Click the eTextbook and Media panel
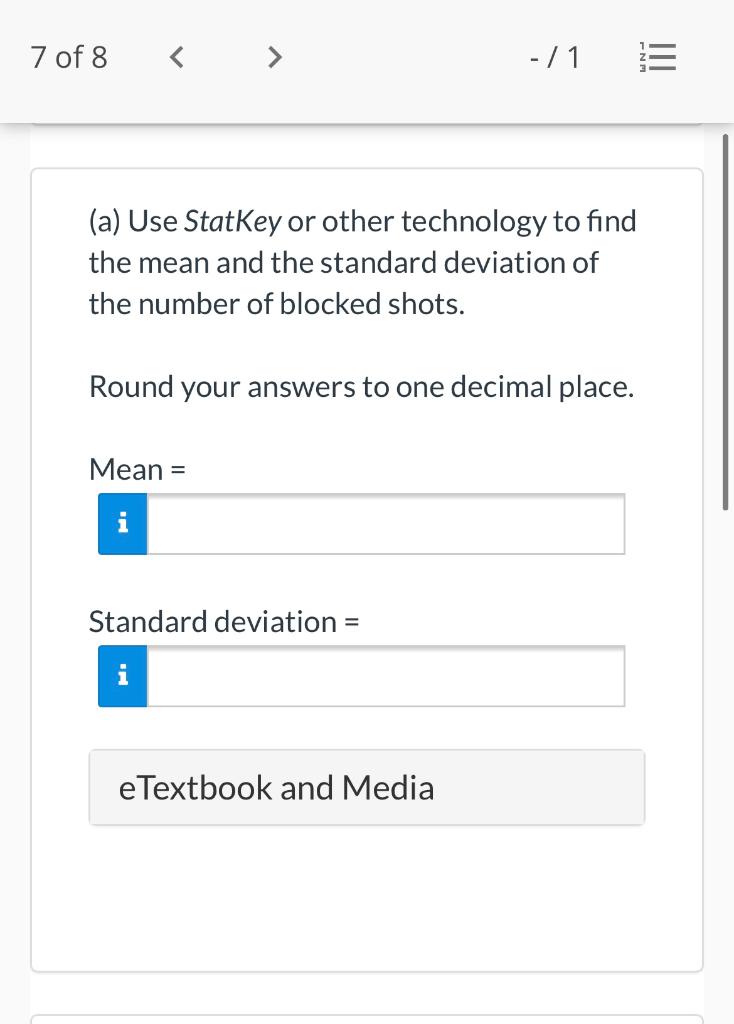The height and width of the screenshot is (1024, 734). click(x=367, y=787)
